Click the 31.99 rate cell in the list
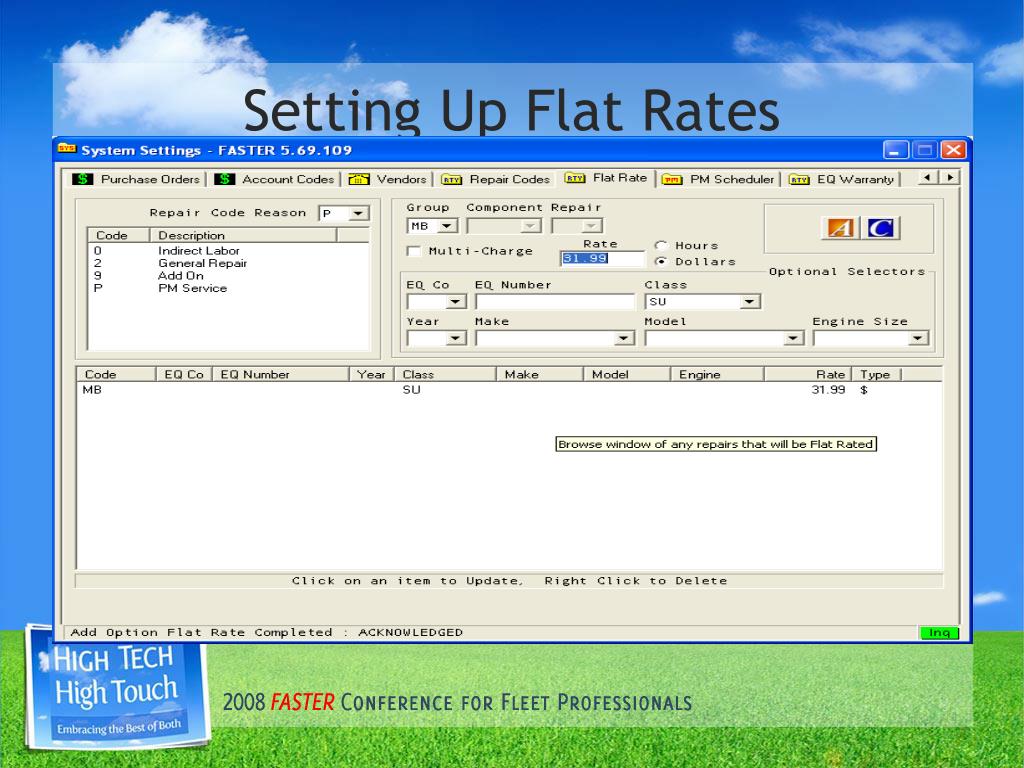 click(828, 390)
